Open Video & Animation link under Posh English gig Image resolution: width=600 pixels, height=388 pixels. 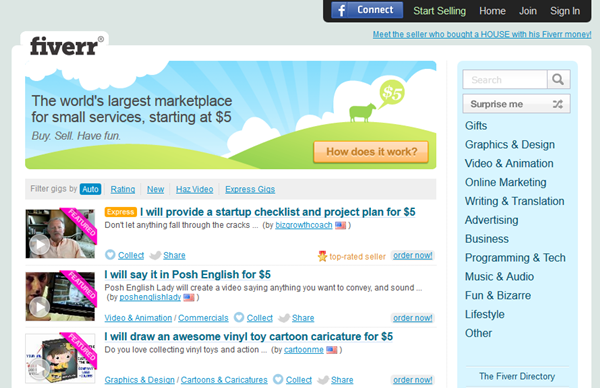138,318
